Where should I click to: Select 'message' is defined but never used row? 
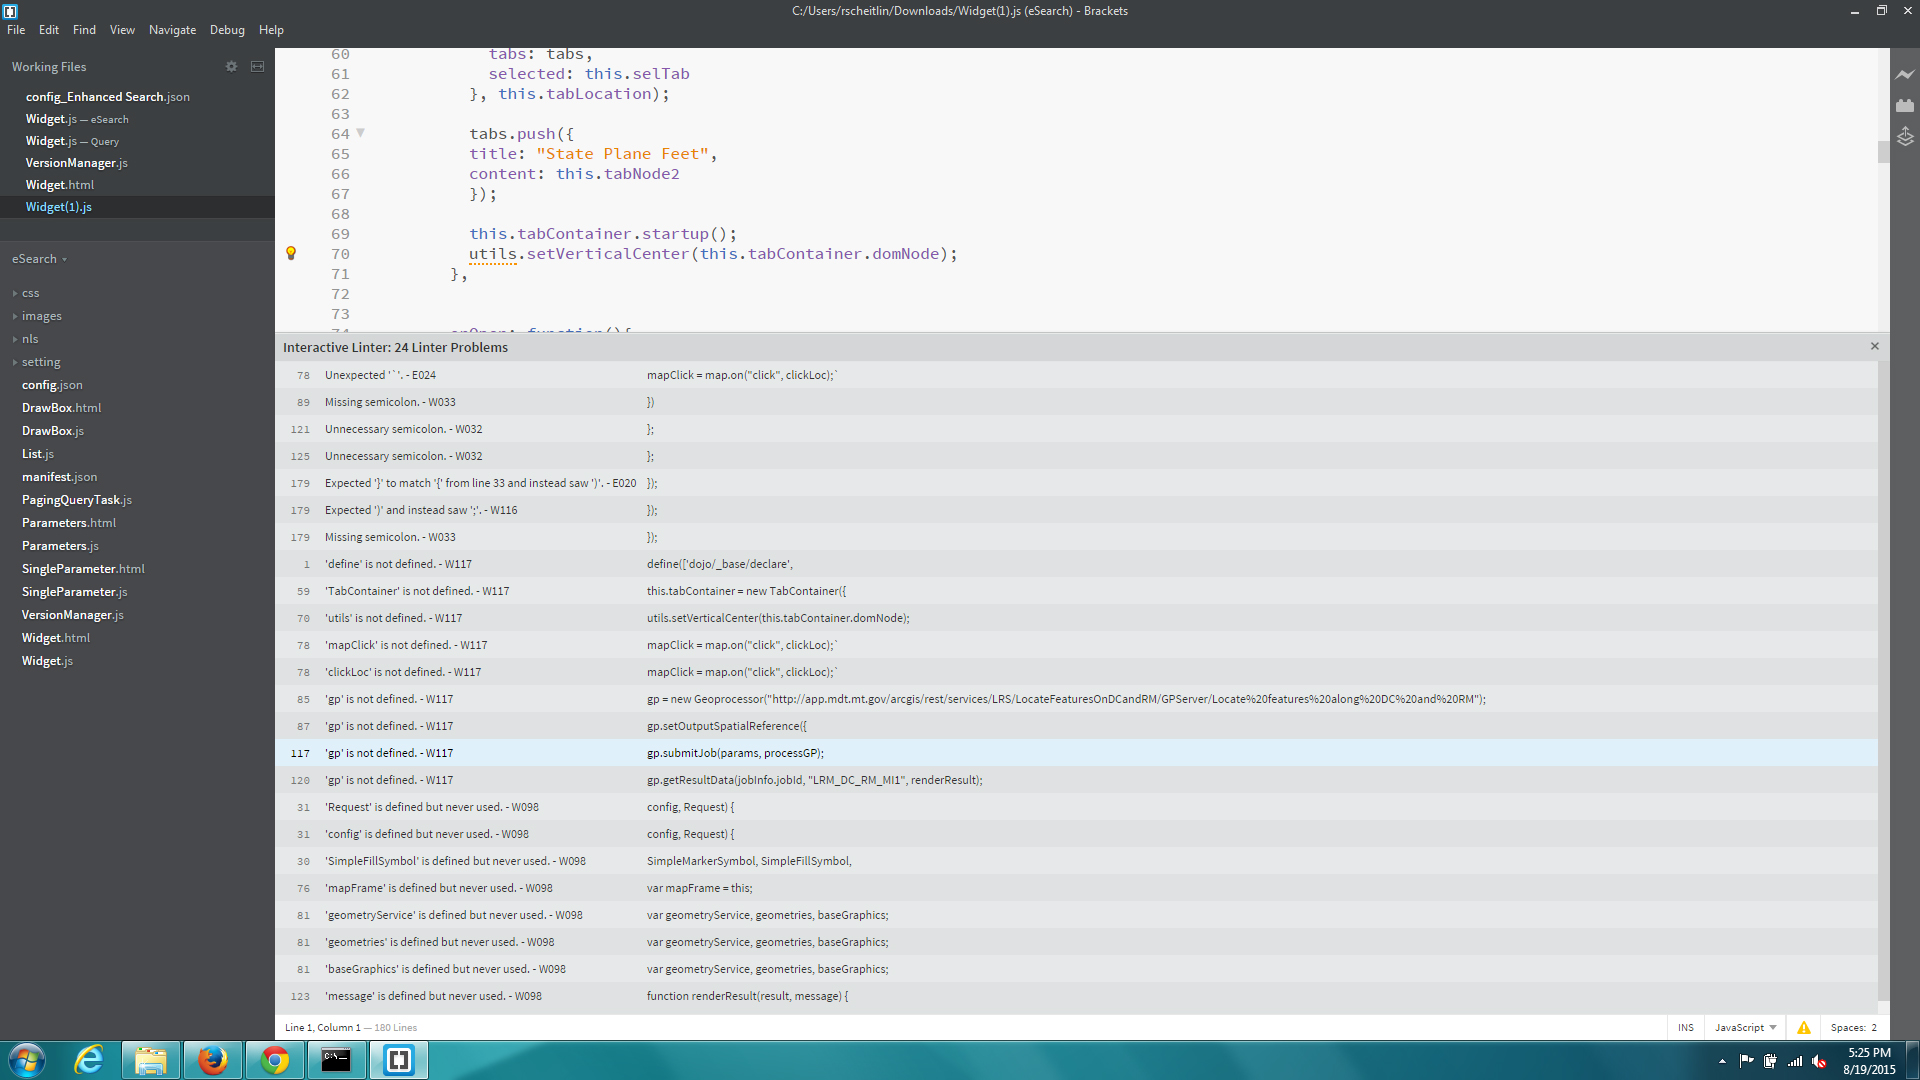click(1076, 996)
